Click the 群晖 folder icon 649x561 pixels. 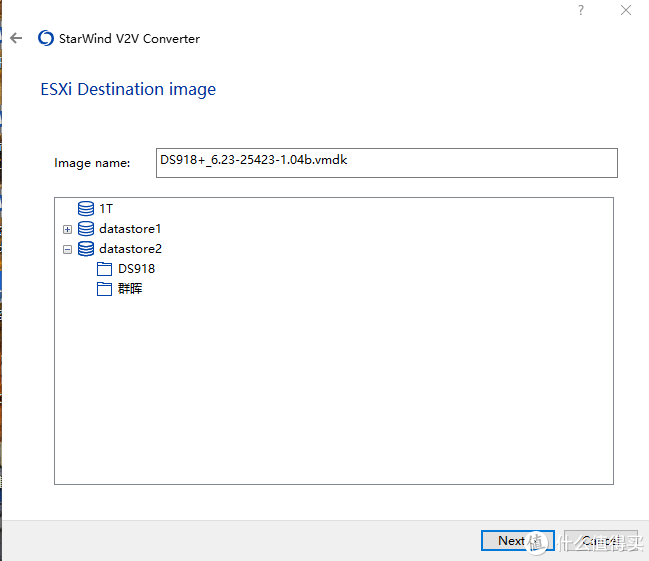click(104, 289)
